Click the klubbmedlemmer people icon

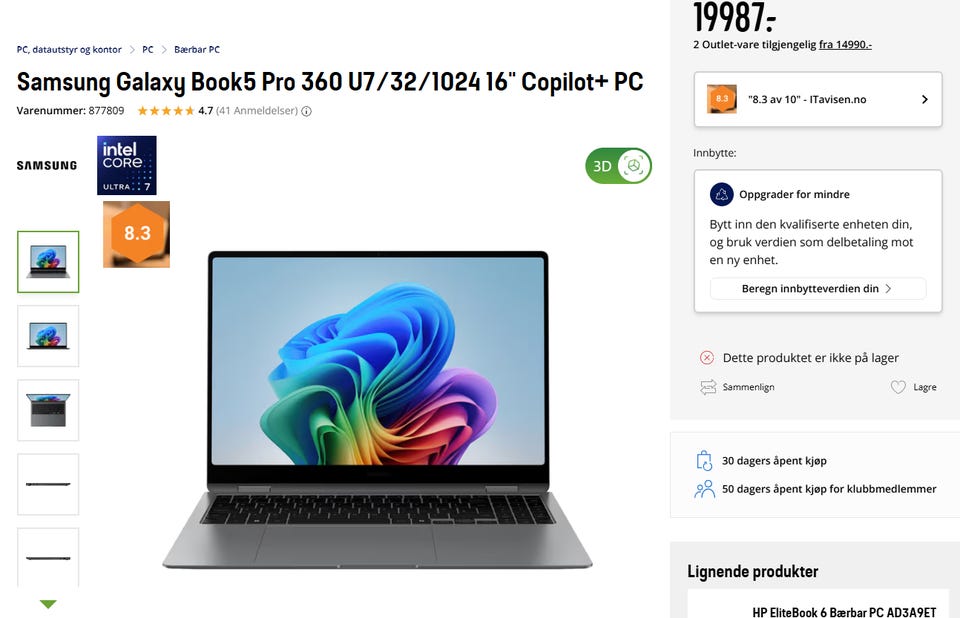[x=705, y=489]
